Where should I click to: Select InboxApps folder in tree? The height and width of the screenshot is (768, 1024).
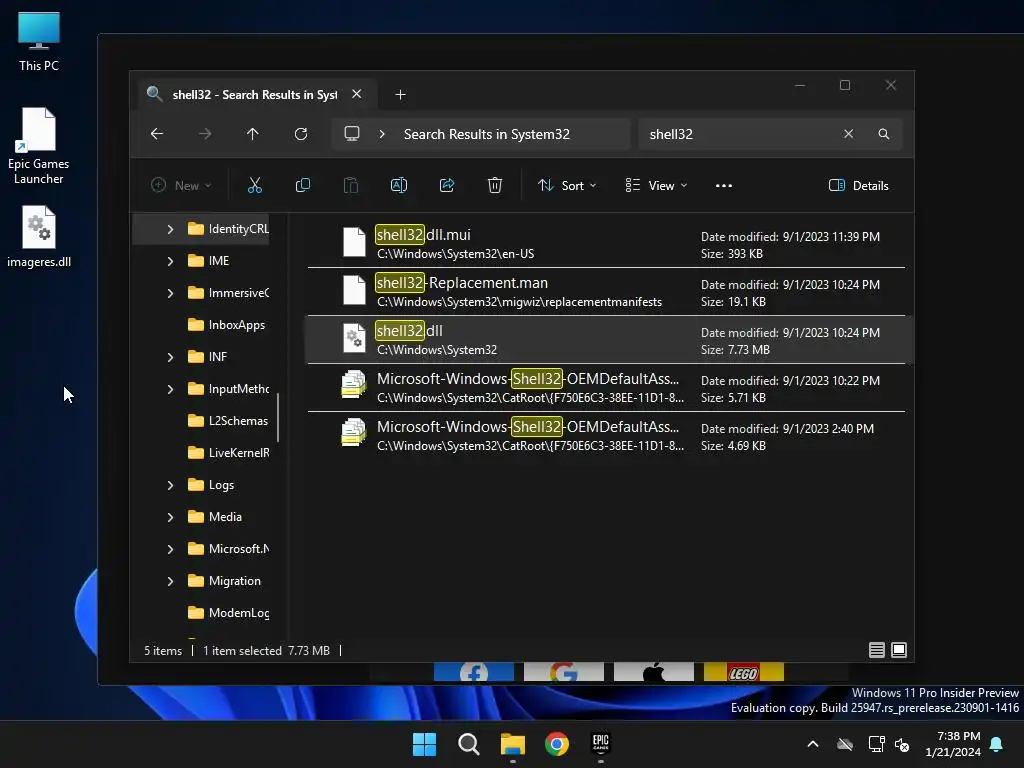pyautogui.click(x=226, y=325)
